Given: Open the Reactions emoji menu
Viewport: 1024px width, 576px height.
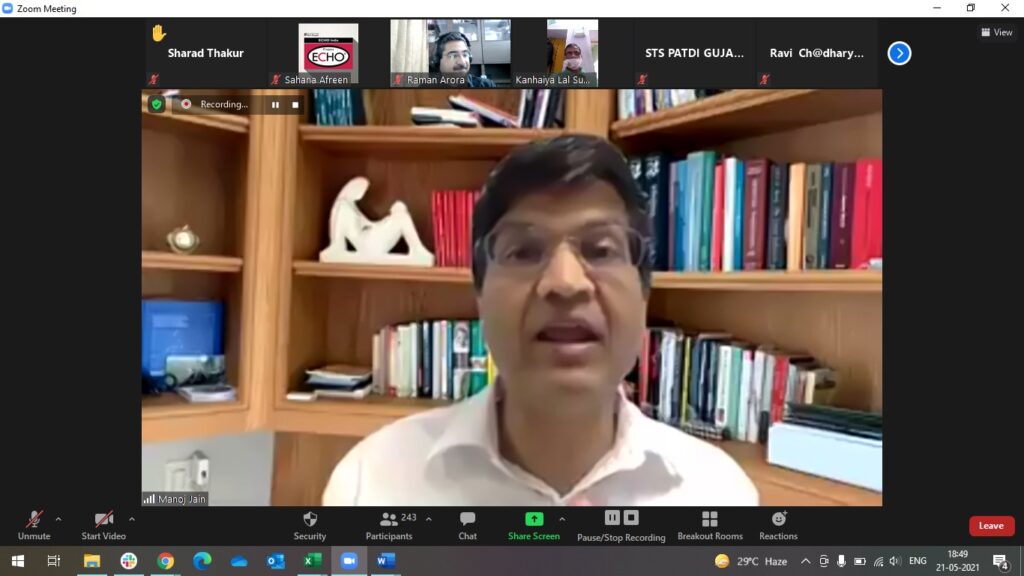Looking at the screenshot, I should 778,524.
